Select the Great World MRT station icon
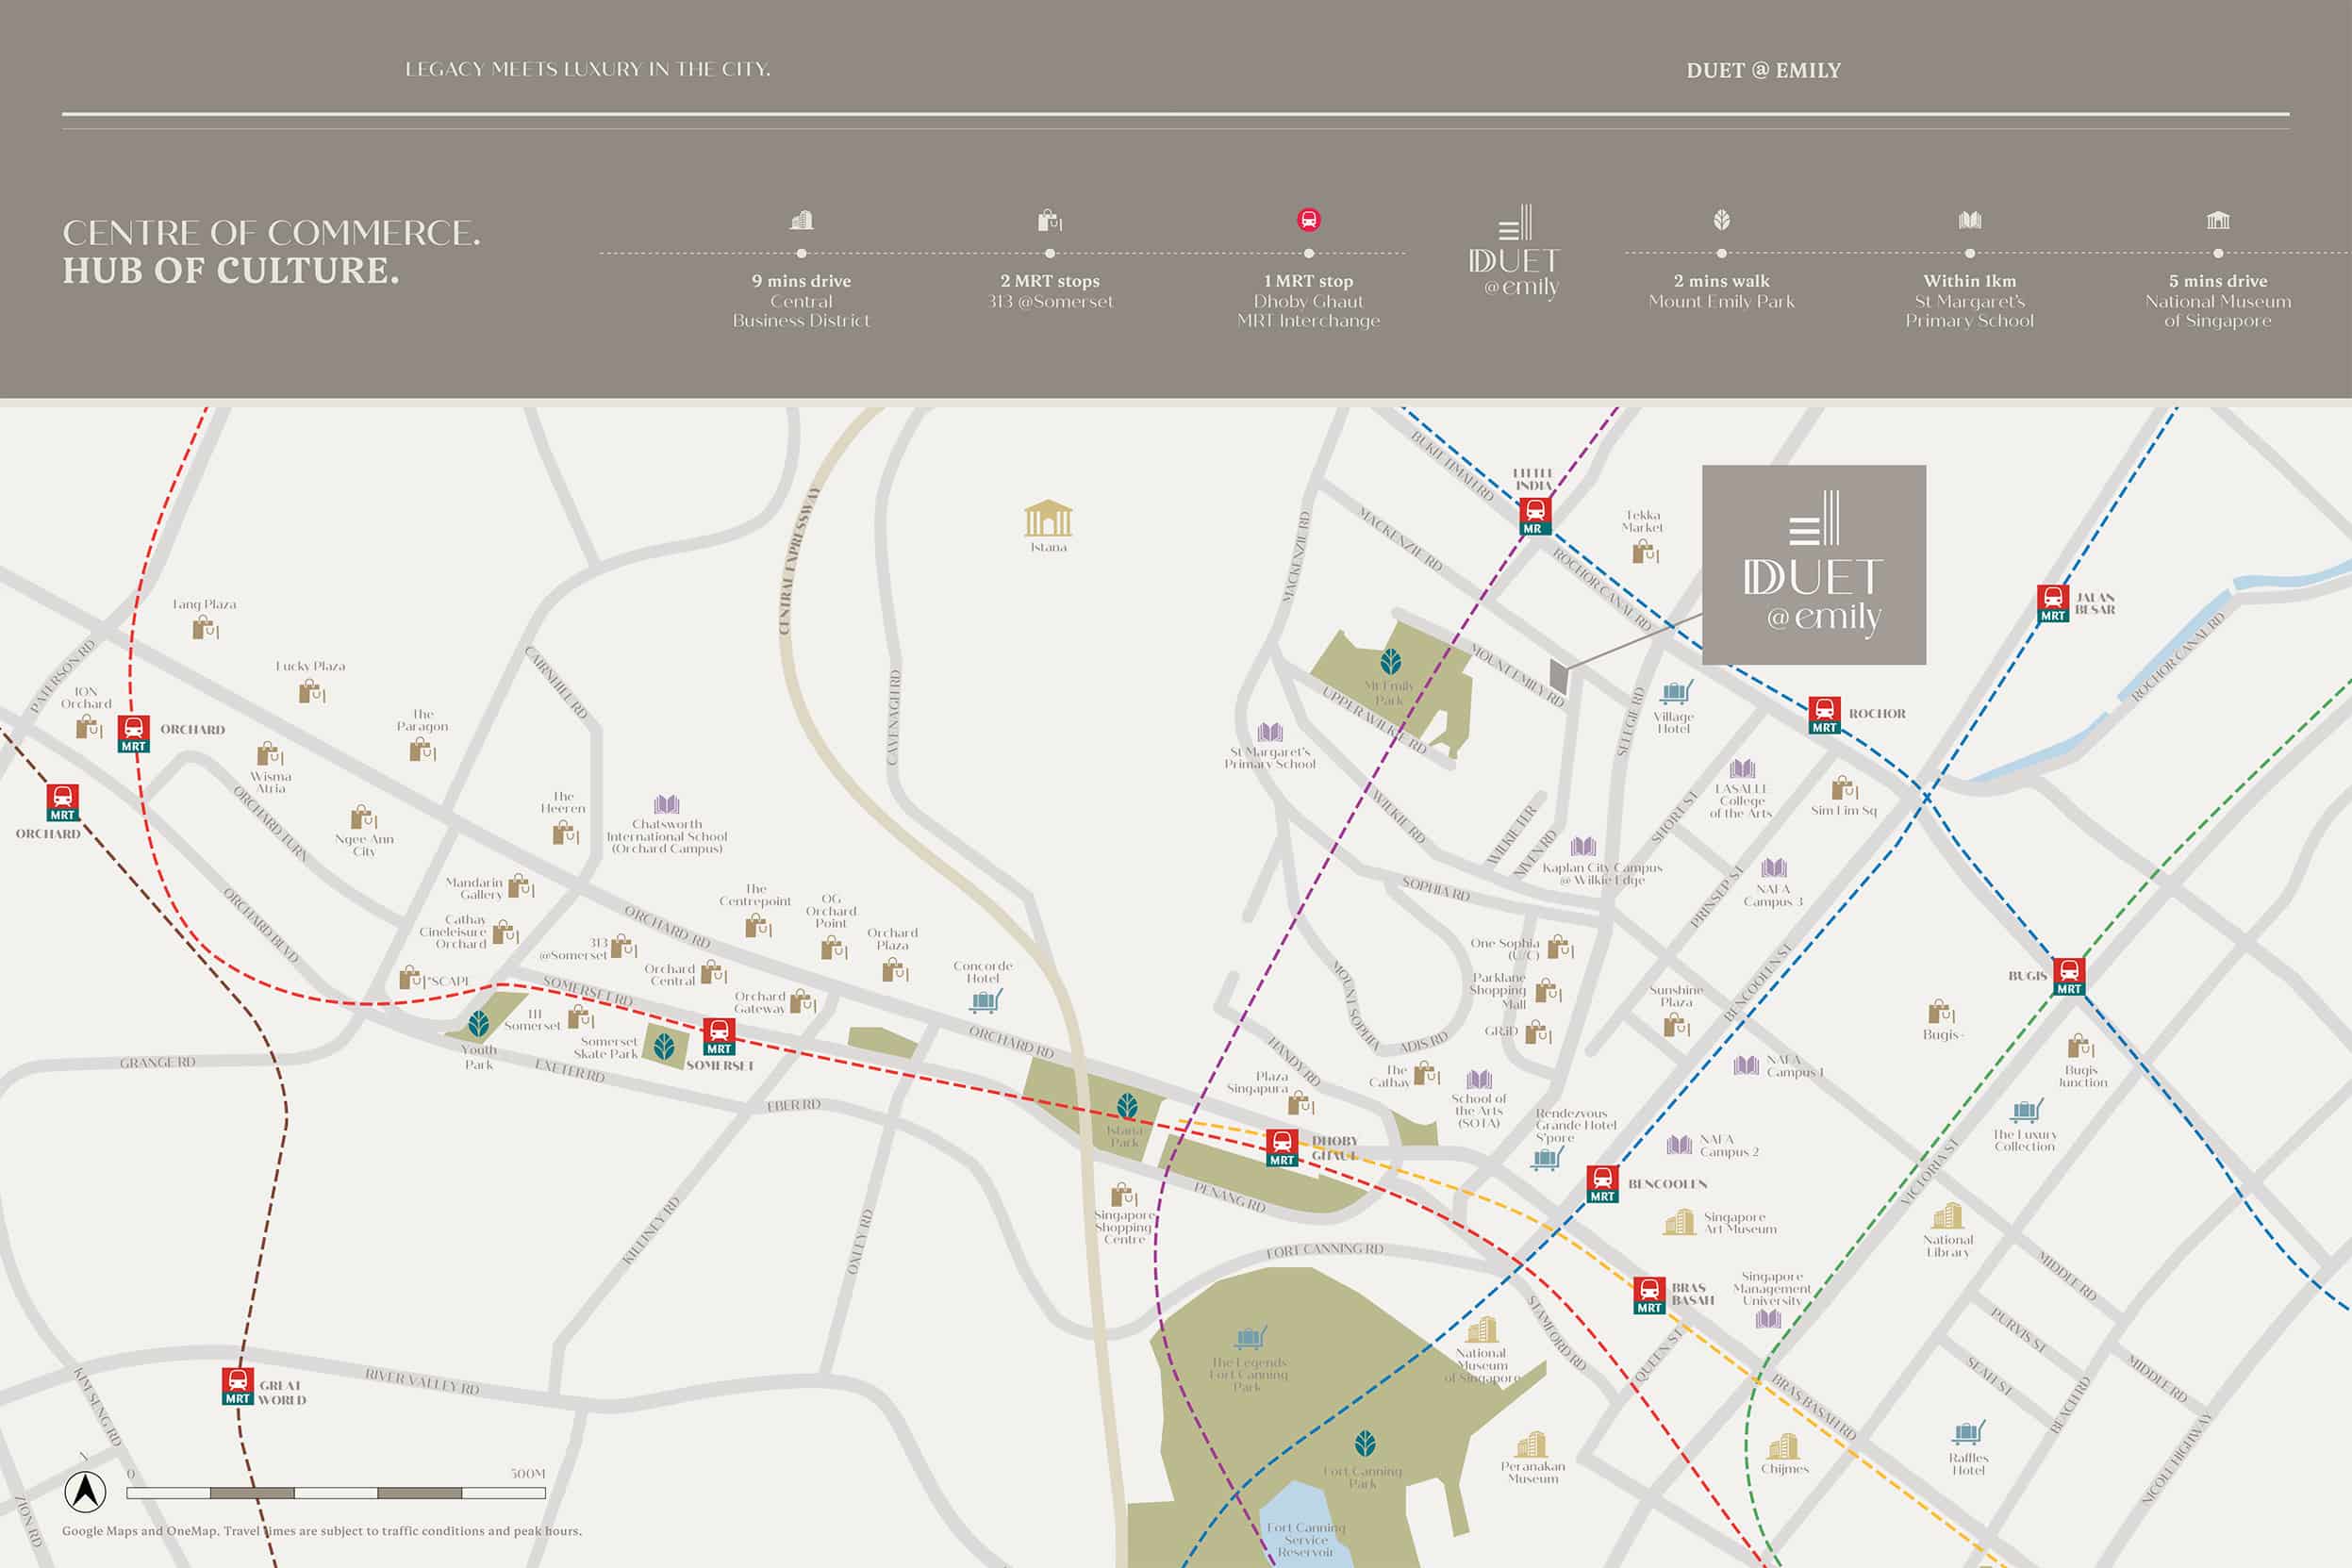 pos(237,1386)
